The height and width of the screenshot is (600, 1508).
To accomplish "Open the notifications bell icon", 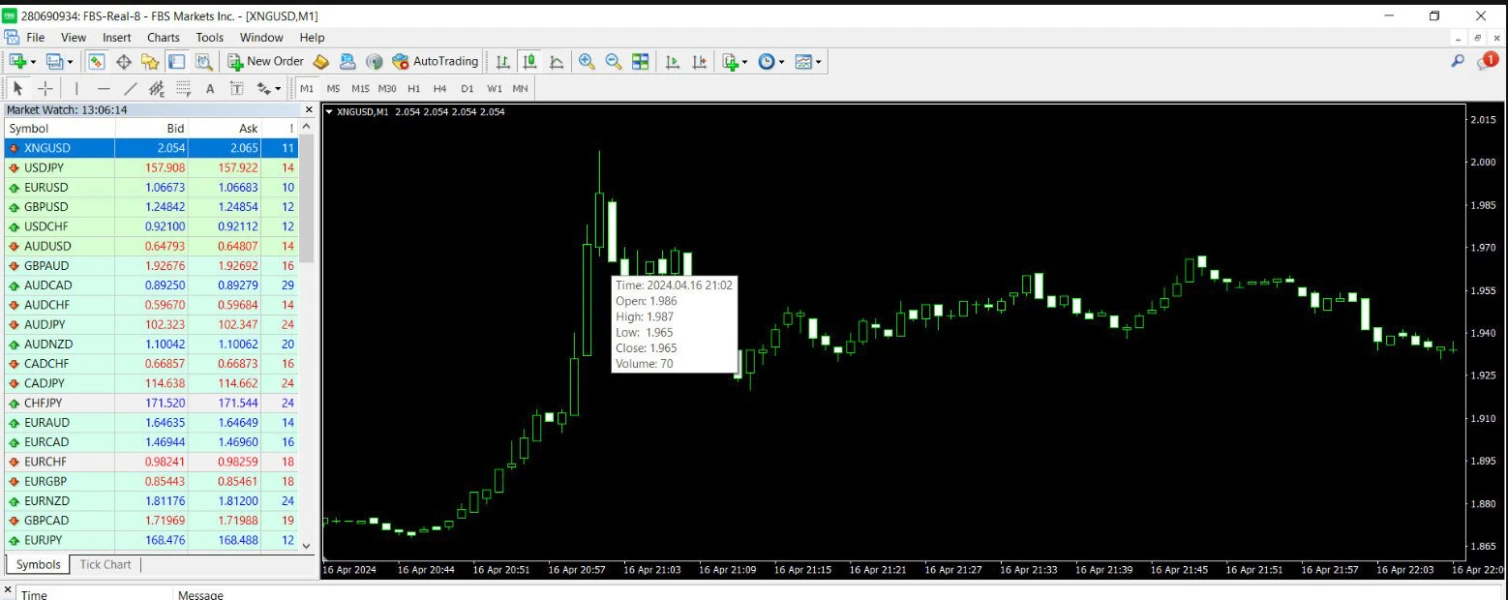I will (x=1487, y=61).
